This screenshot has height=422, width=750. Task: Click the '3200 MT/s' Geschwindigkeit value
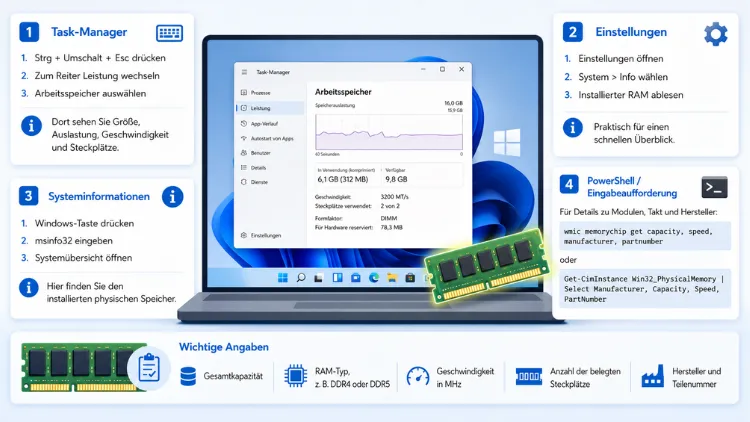pos(394,197)
